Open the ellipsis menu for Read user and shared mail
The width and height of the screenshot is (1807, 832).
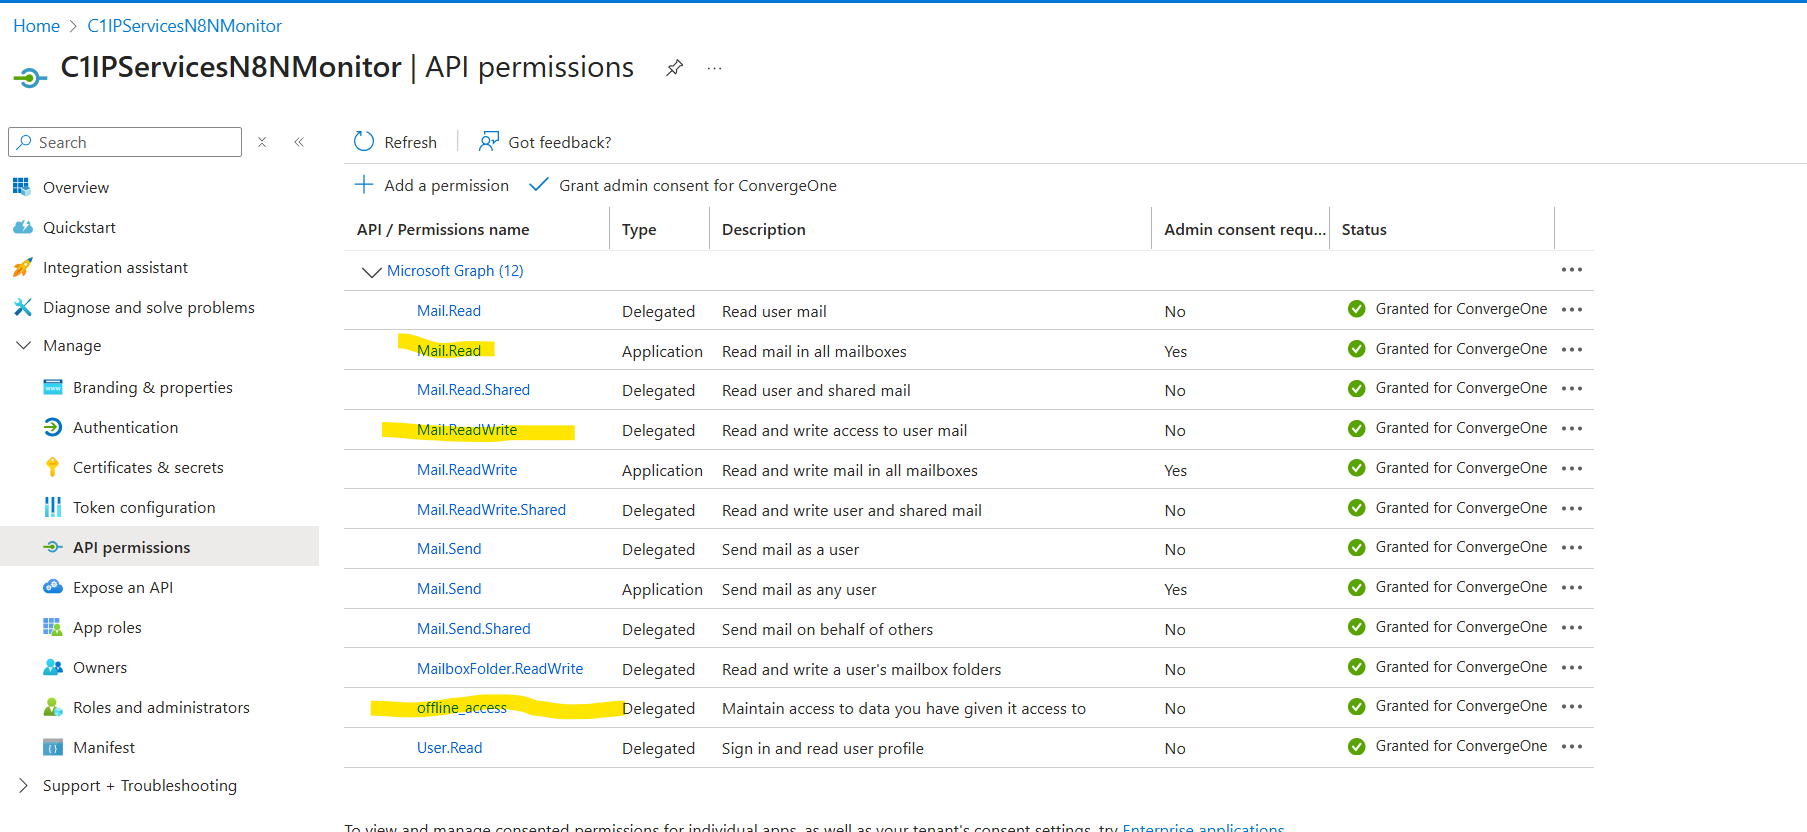1572,388
